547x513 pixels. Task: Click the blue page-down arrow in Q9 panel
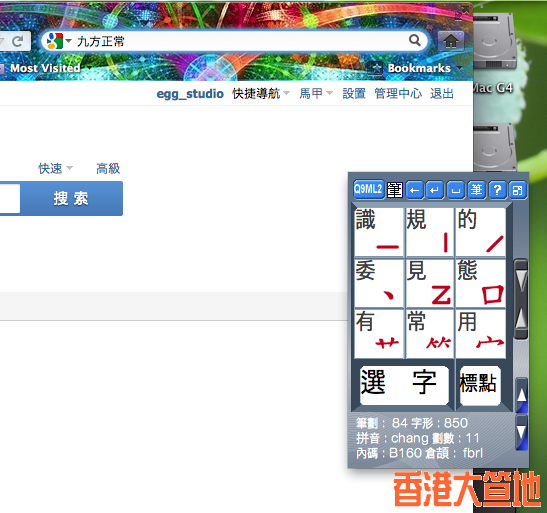(x=521, y=432)
